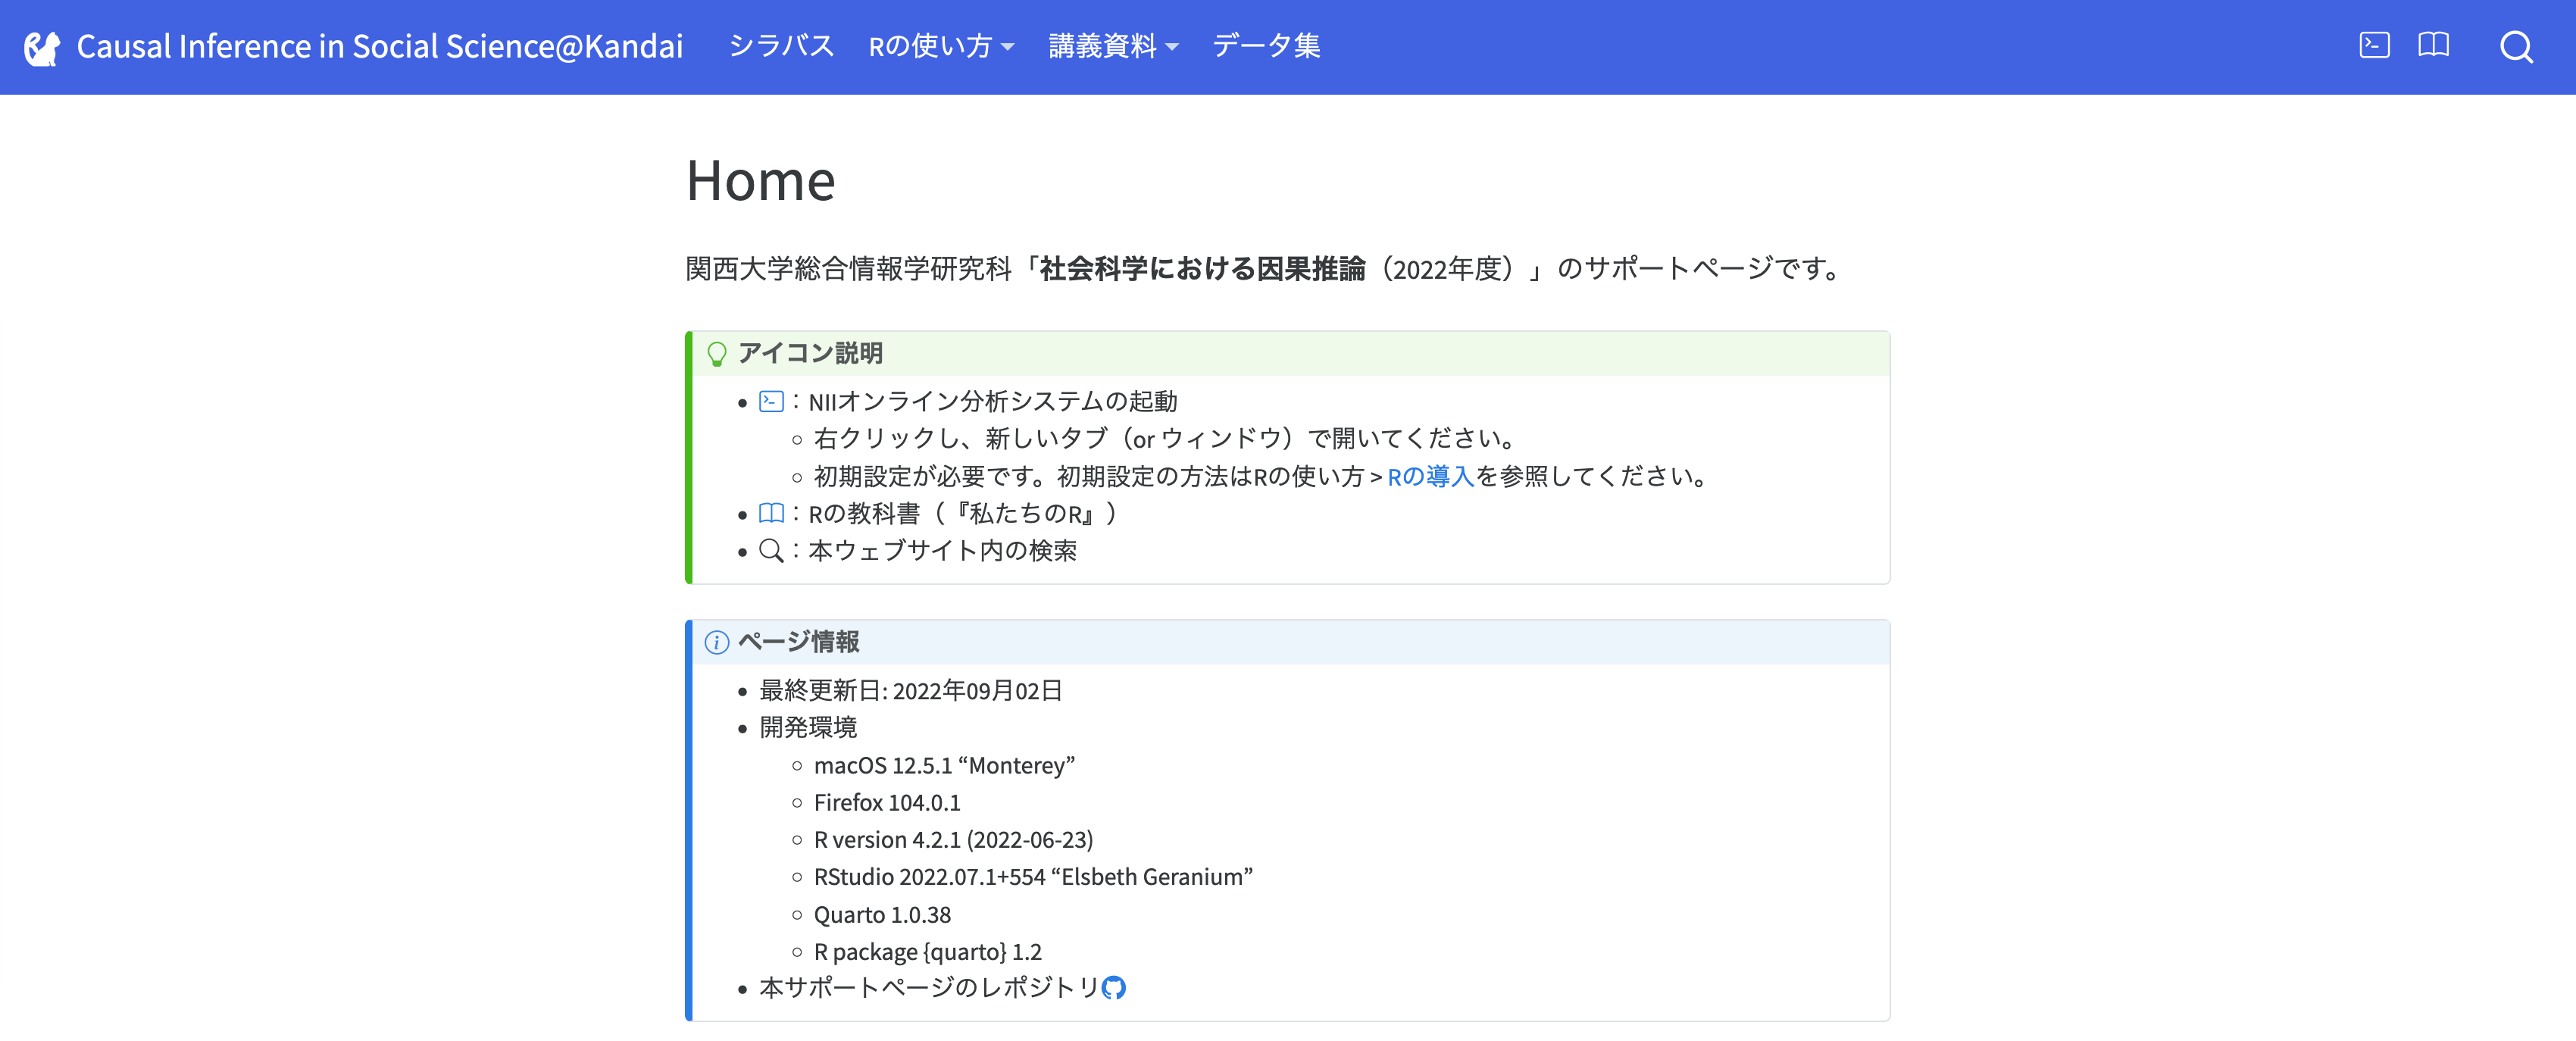Viewport: 2576px width, 1041px height.
Task: Click the アイコン説明 callout header
Action: [810, 354]
